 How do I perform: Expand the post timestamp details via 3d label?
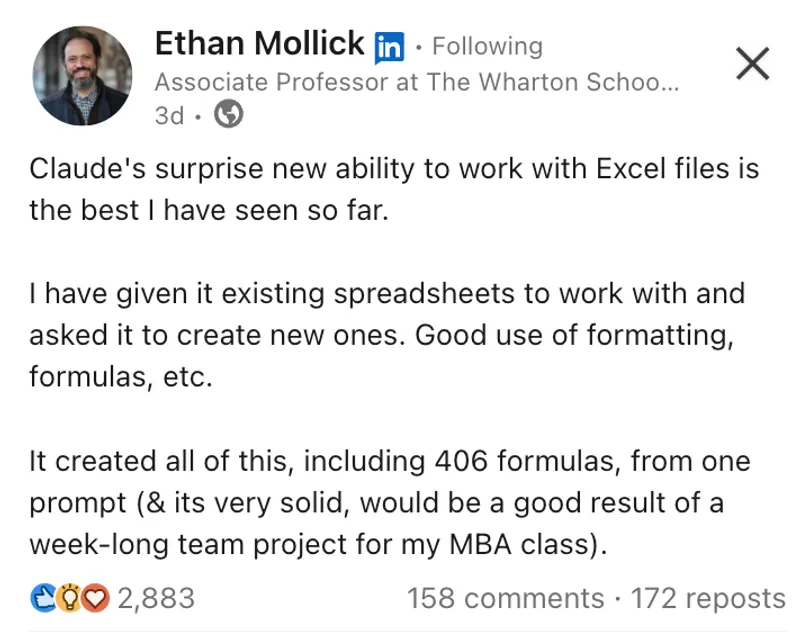click(x=169, y=115)
